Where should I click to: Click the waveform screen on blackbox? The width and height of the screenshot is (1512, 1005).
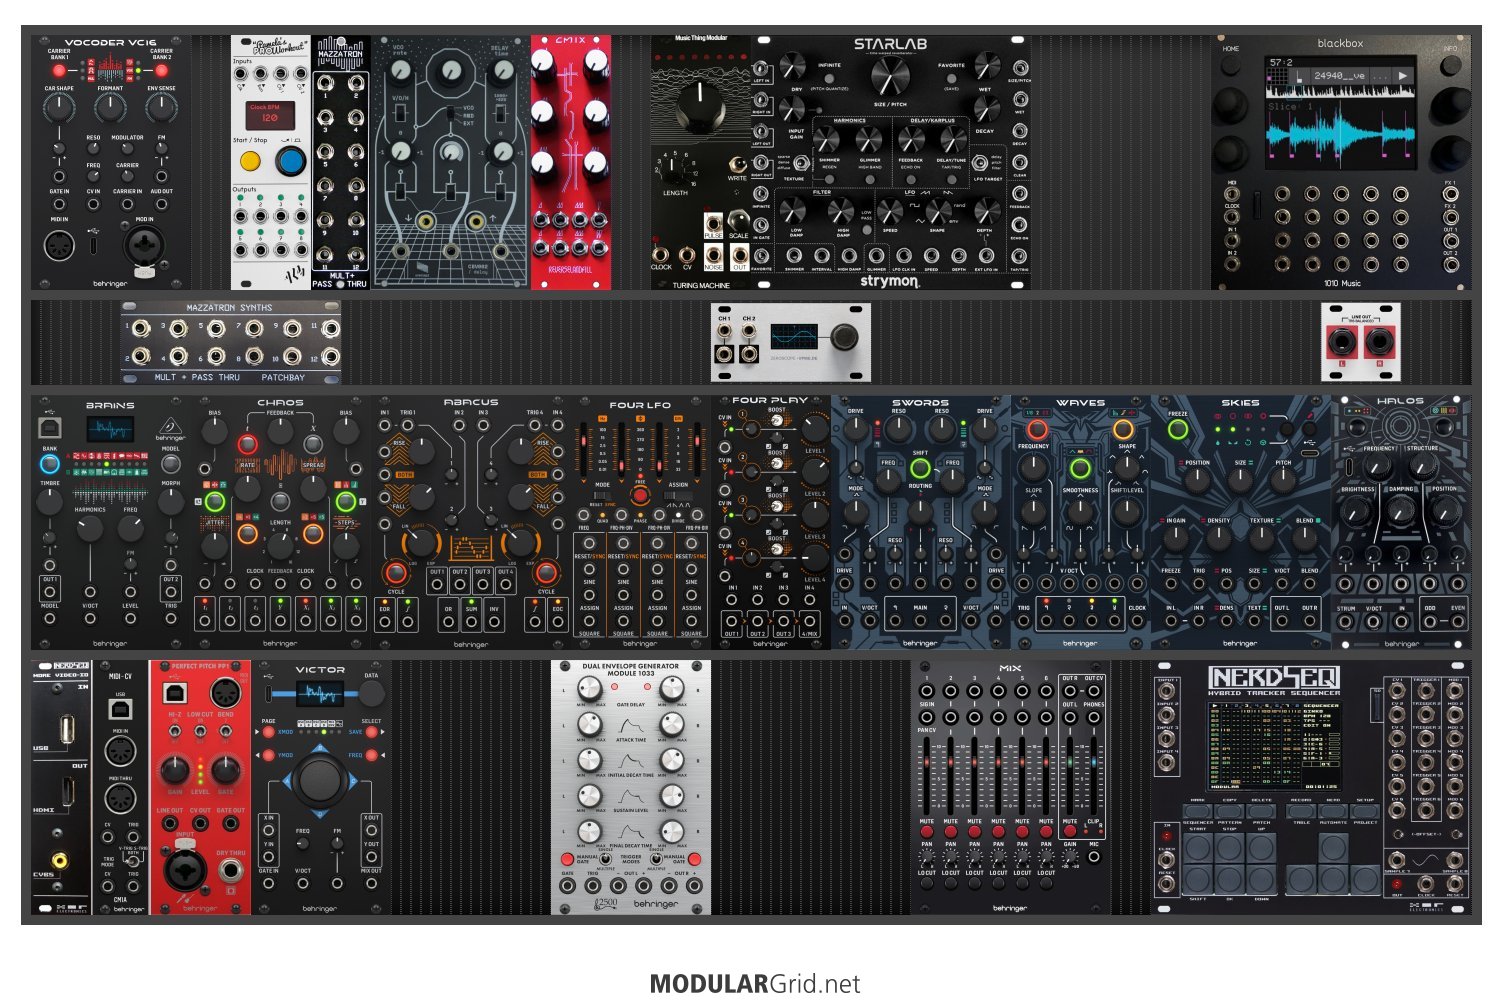[1341, 111]
